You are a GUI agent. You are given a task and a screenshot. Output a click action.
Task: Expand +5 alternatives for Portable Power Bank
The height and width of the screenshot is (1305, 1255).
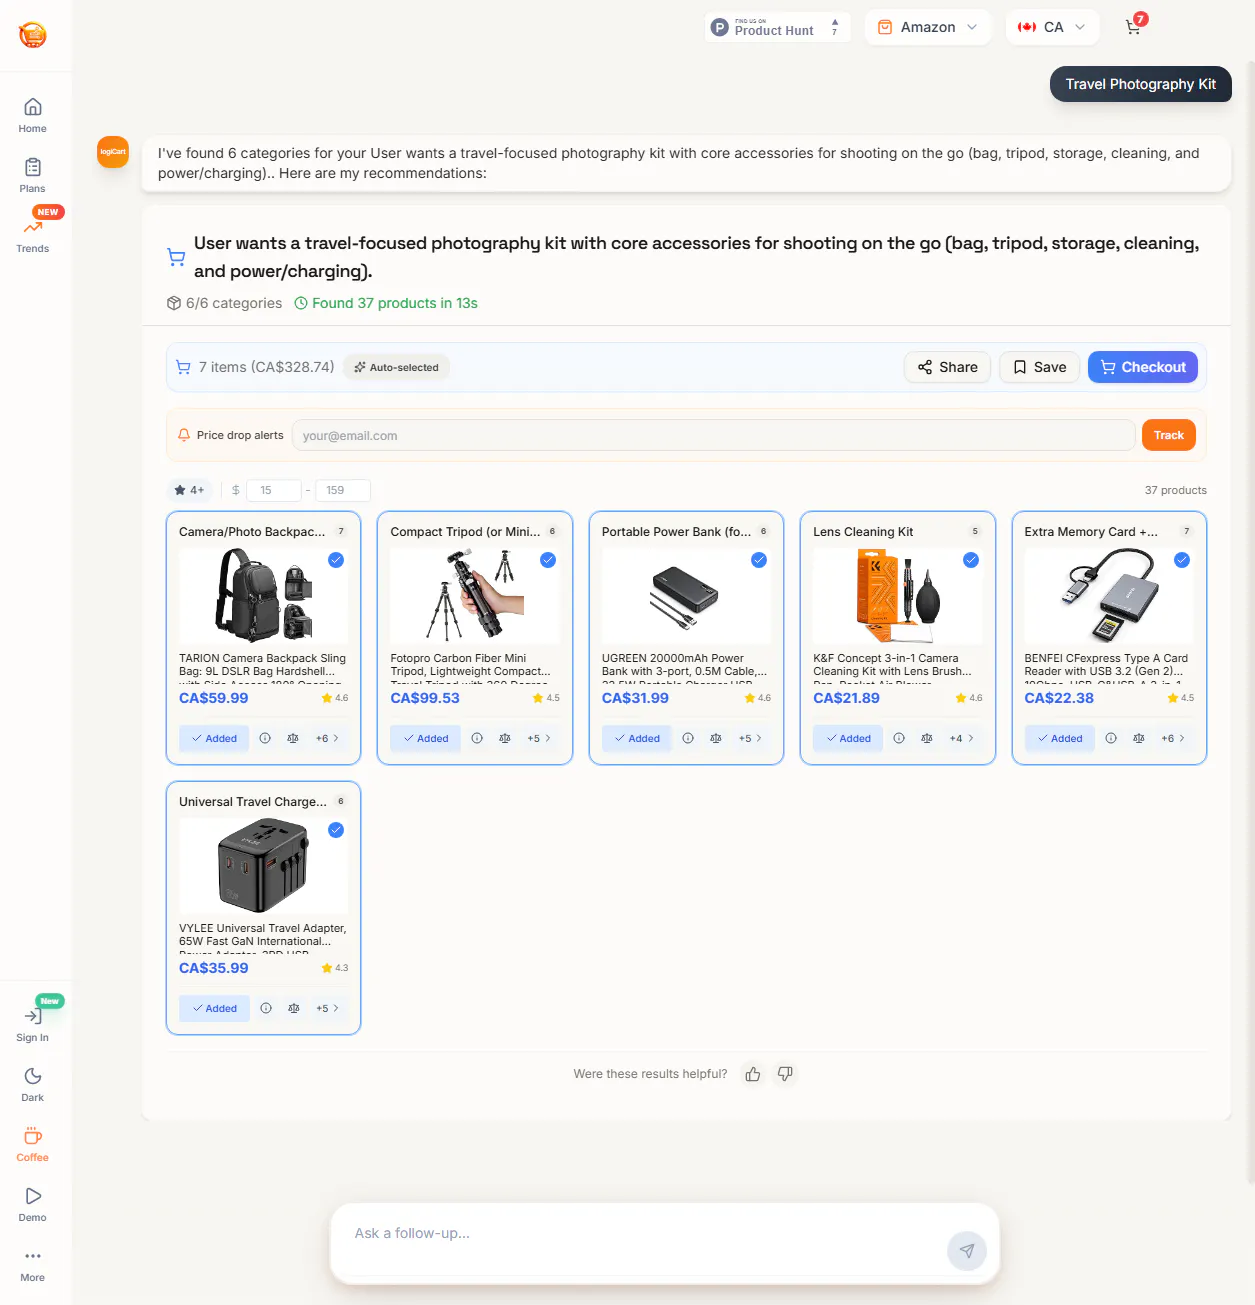(x=751, y=738)
